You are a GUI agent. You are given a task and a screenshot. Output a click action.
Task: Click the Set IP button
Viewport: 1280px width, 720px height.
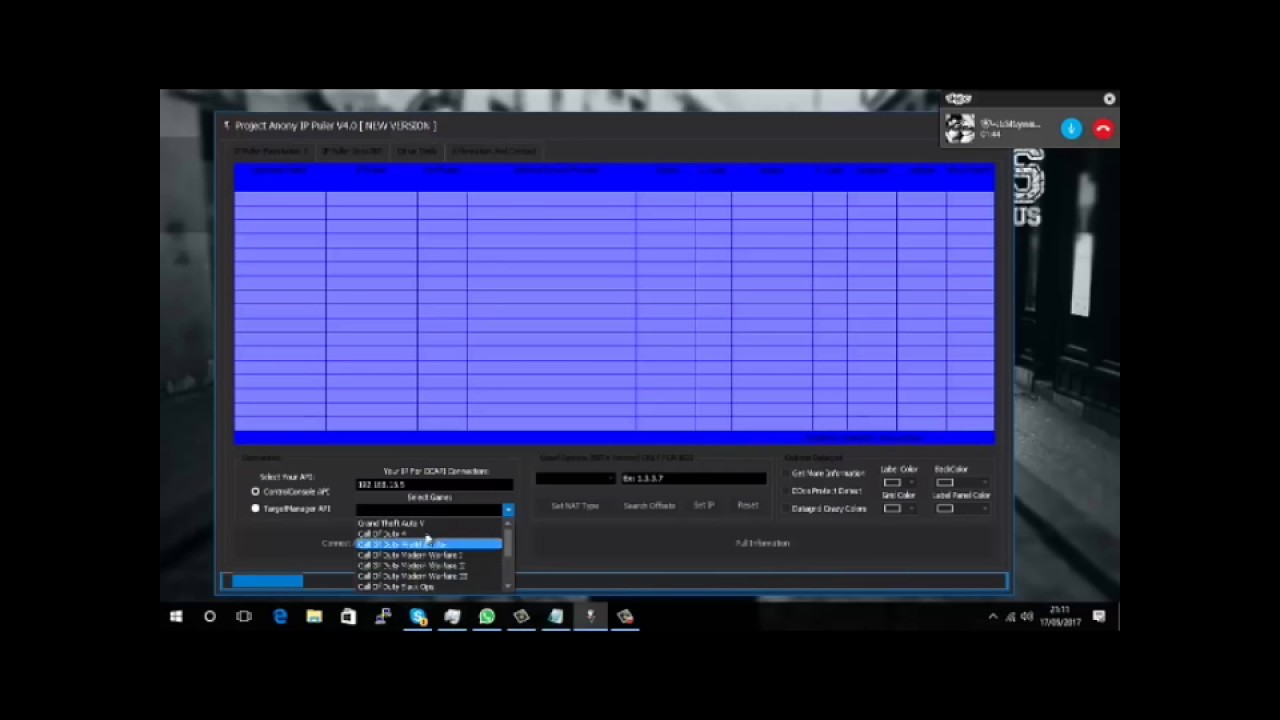[x=704, y=506]
